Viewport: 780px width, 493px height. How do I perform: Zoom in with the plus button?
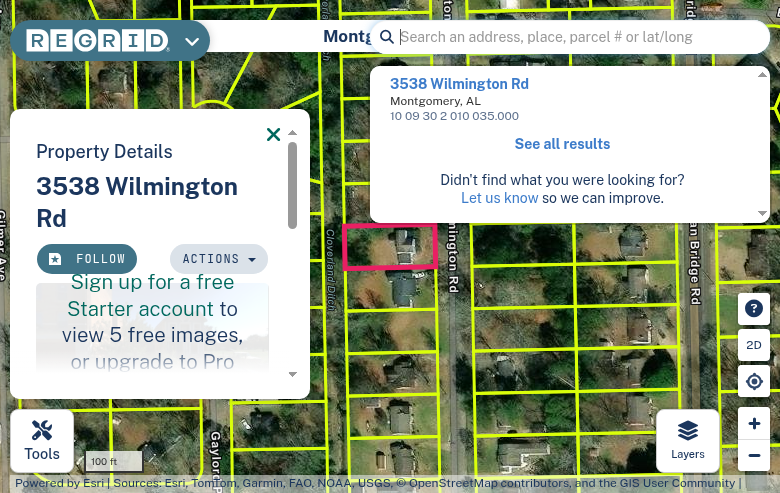pyautogui.click(x=754, y=423)
